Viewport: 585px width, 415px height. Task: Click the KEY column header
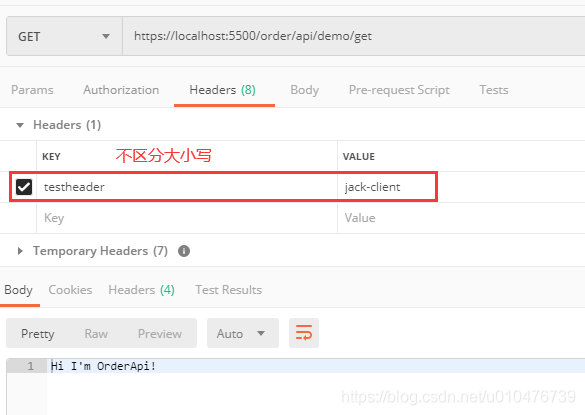(x=51, y=157)
